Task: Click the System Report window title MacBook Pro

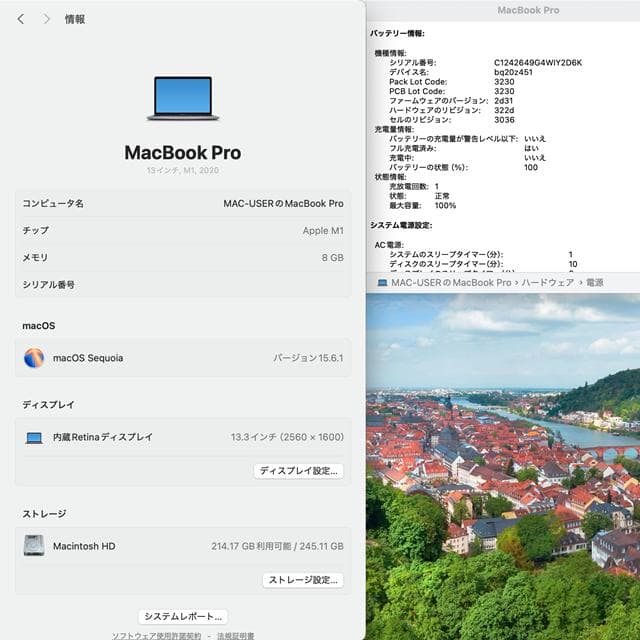Action: click(528, 10)
